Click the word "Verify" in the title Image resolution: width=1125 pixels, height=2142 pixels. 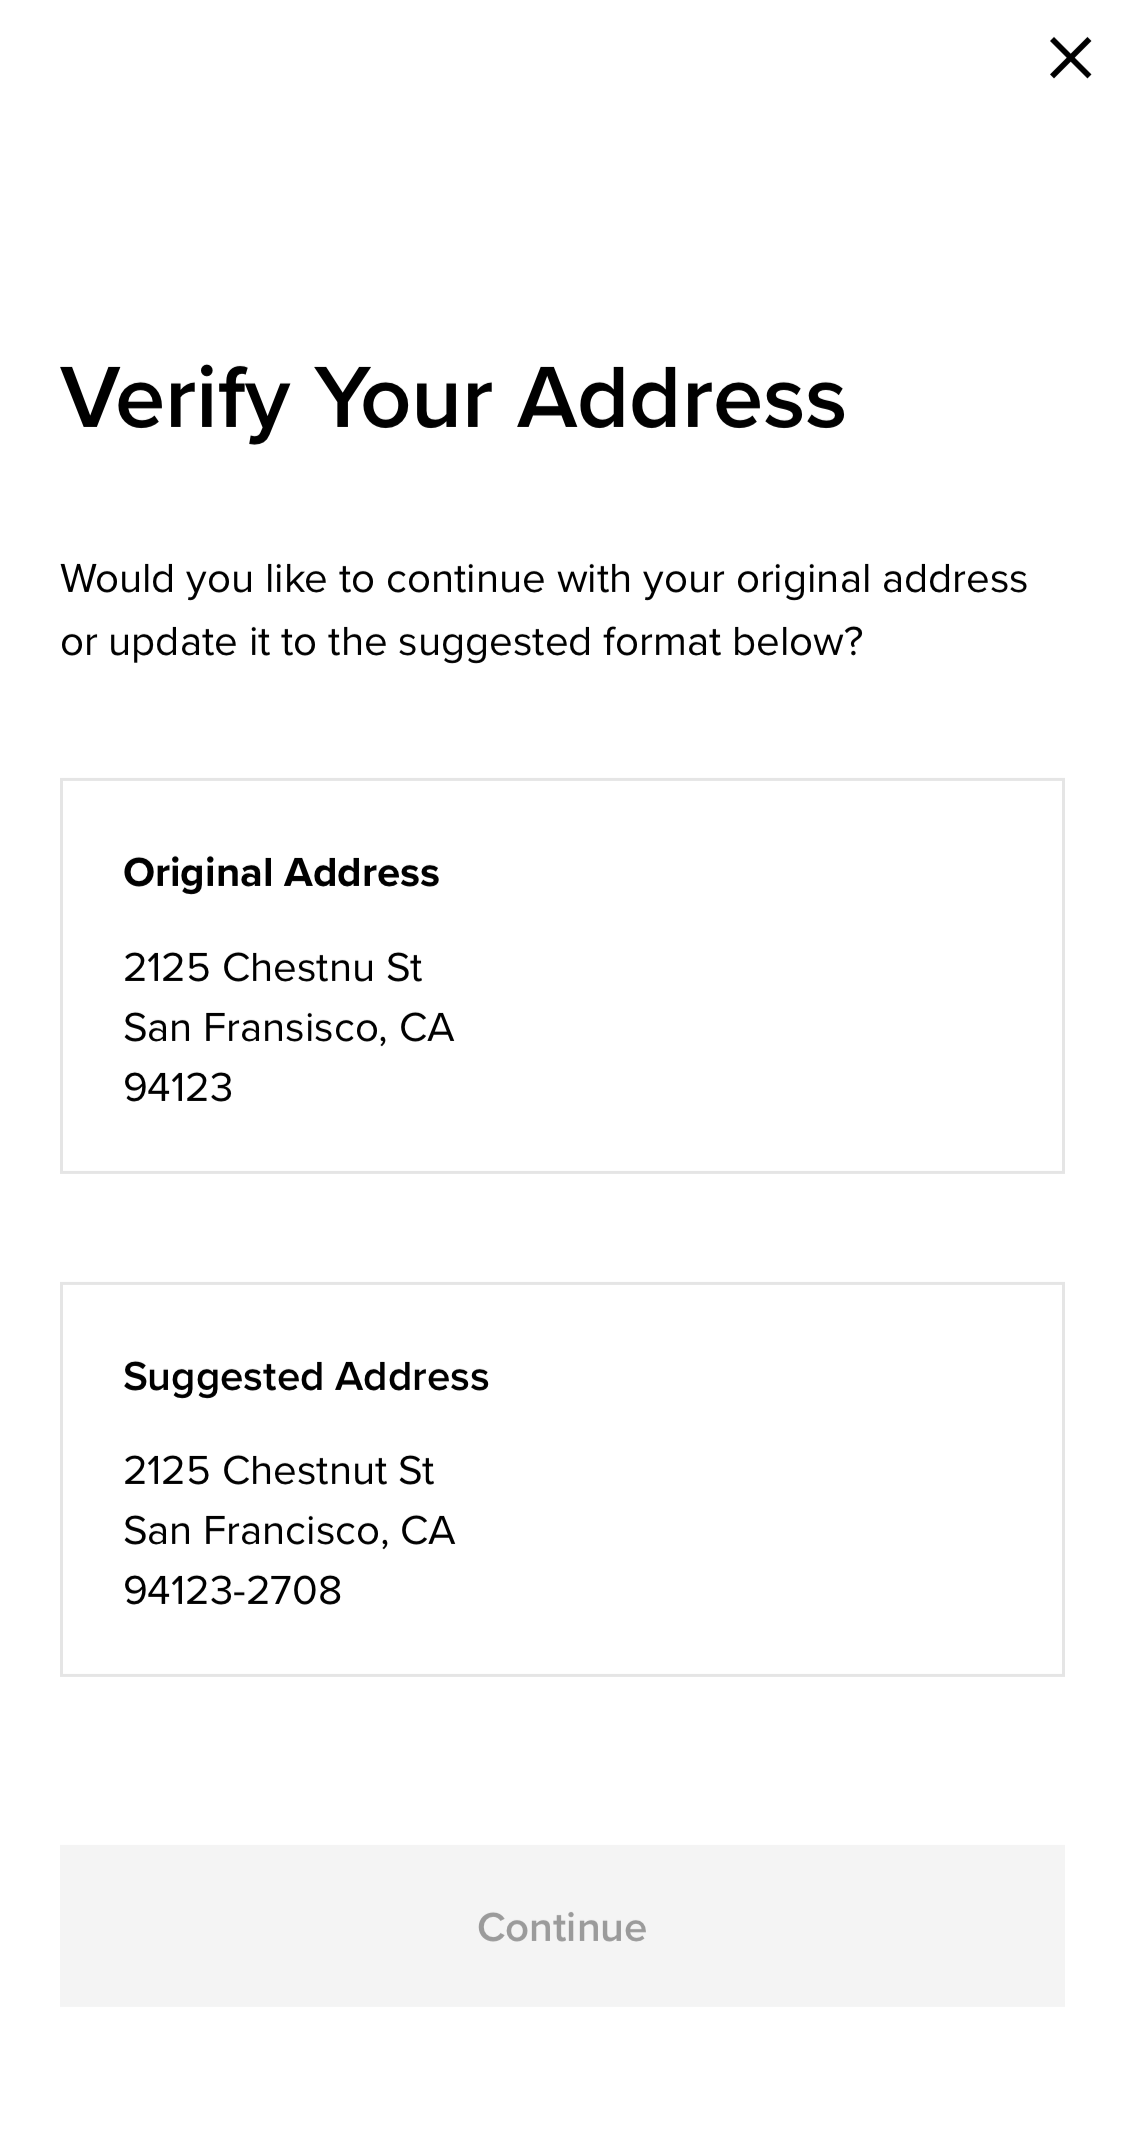point(175,398)
